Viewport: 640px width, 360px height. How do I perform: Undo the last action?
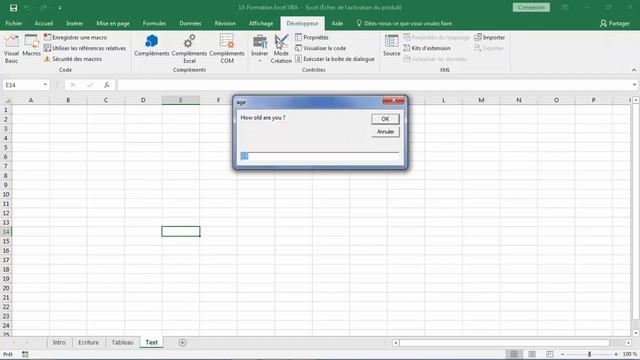tap(27, 8)
